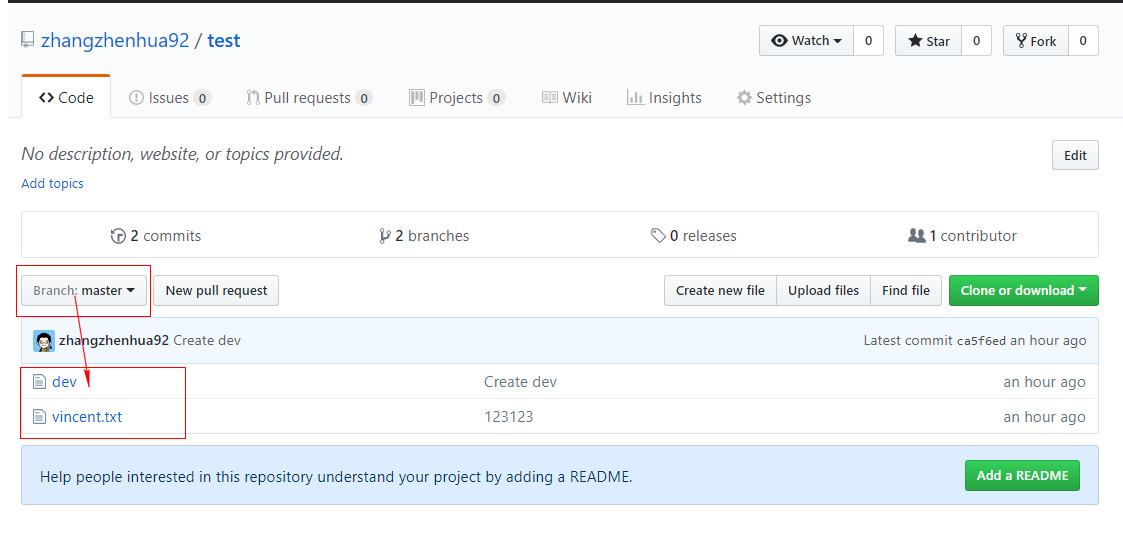Open the vincent.txt file
Image resolution: width=1123 pixels, height=537 pixels.
point(87,417)
